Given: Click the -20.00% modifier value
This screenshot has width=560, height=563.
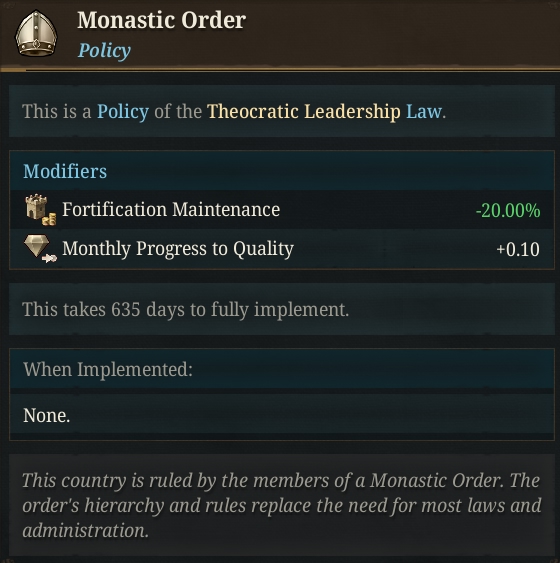Looking at the screenshot, I should click(508, 210).
